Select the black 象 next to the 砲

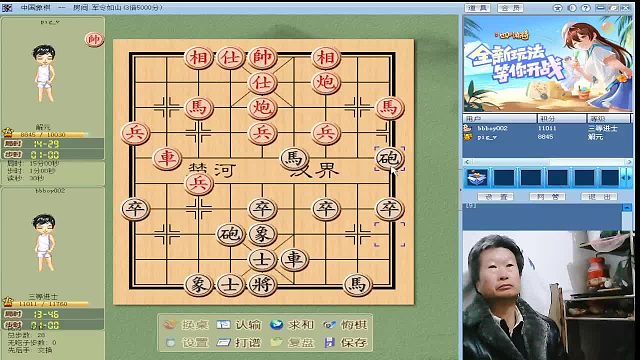click(262, 234)
